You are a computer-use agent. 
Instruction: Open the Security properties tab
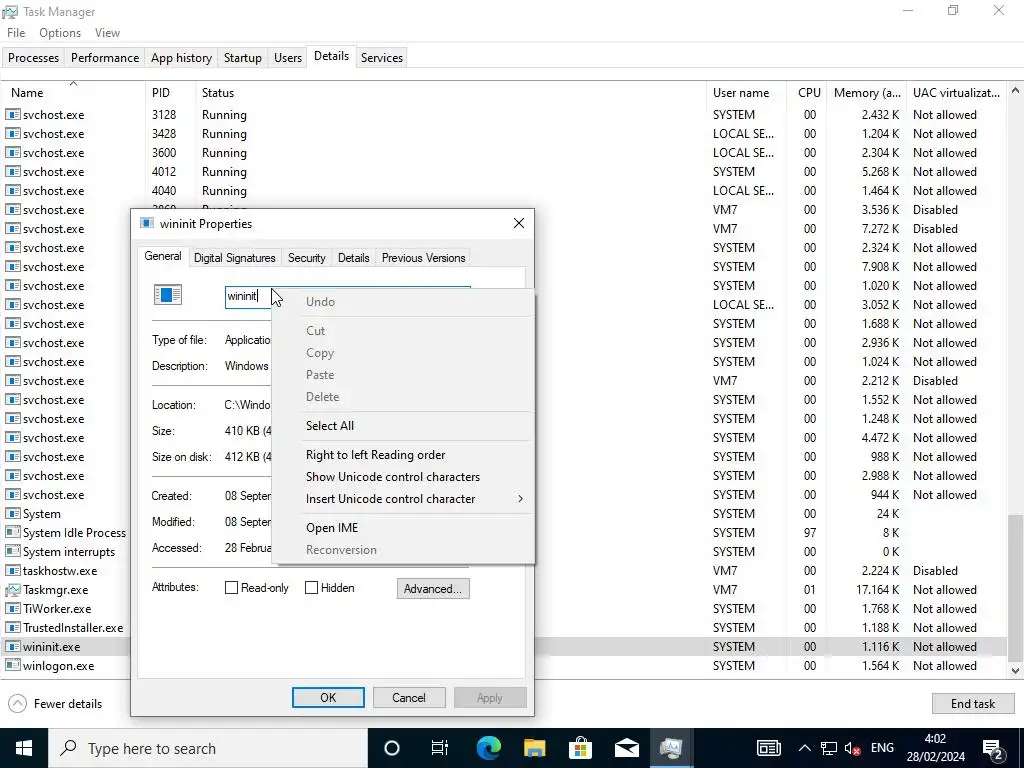pyautogui.click(x=306, y=258)
